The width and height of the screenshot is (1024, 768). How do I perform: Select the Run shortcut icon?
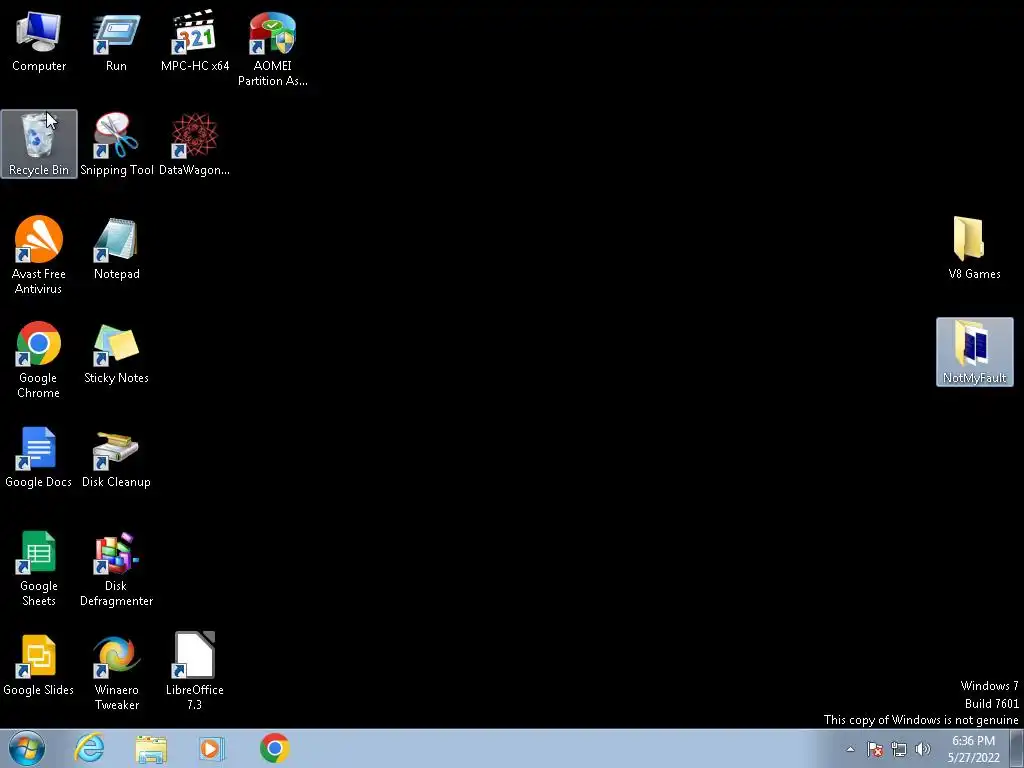tap(116, 41)
